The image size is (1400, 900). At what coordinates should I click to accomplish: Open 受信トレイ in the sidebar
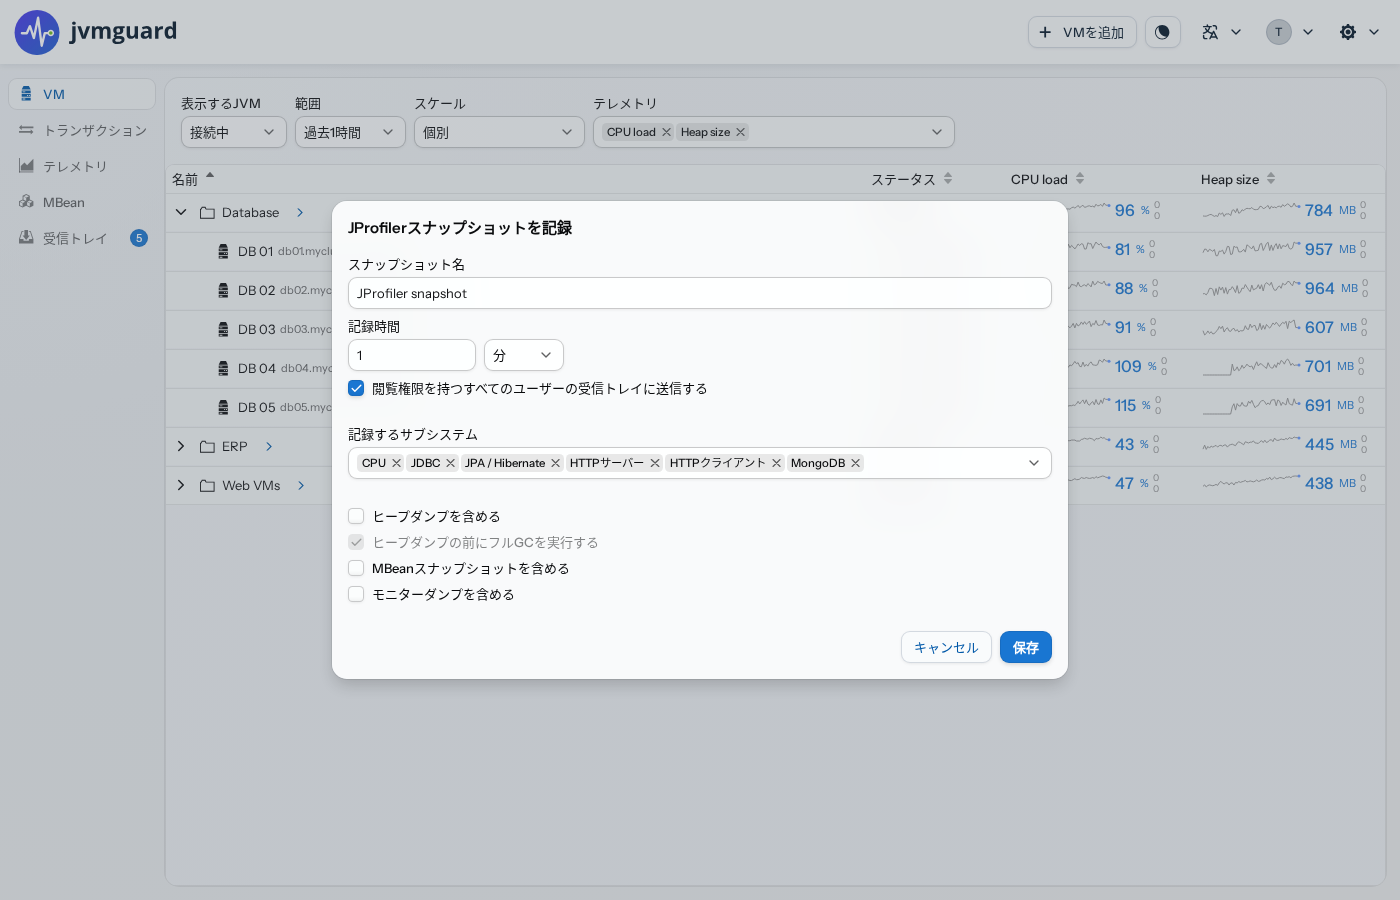coord(82,238)
